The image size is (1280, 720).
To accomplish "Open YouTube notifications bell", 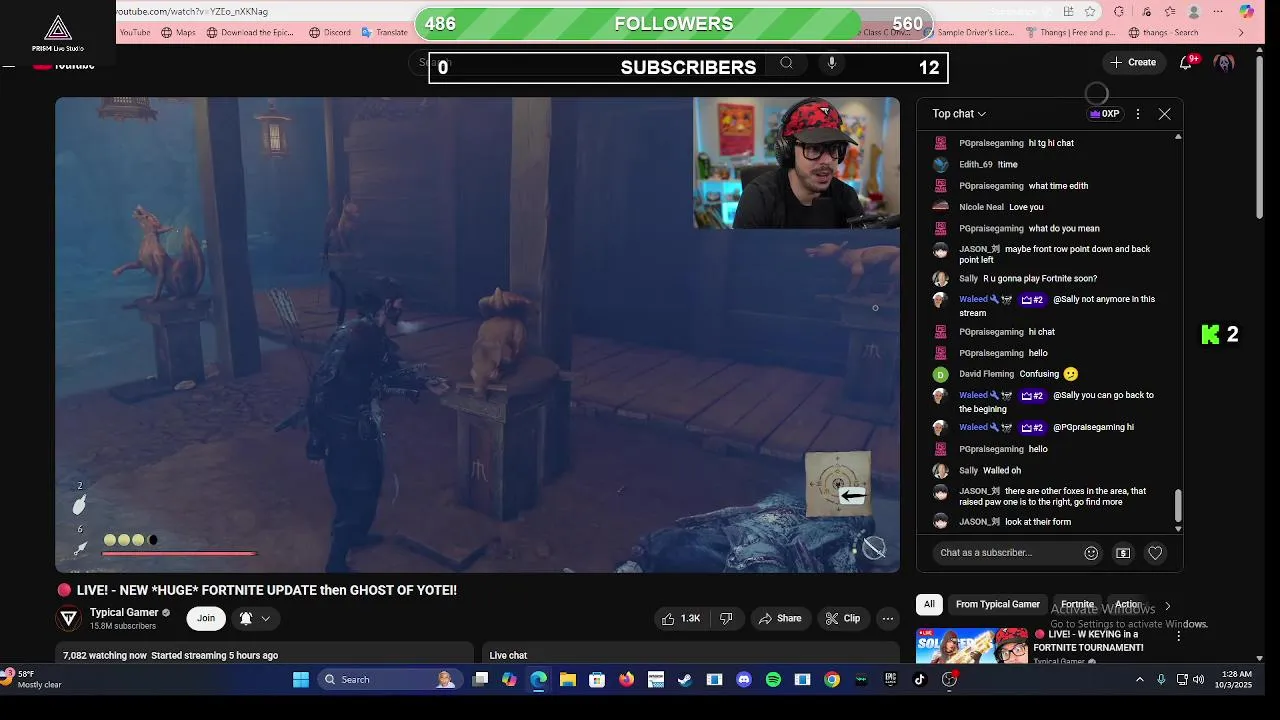I will pyautogui.click(x=1186, y=62).
